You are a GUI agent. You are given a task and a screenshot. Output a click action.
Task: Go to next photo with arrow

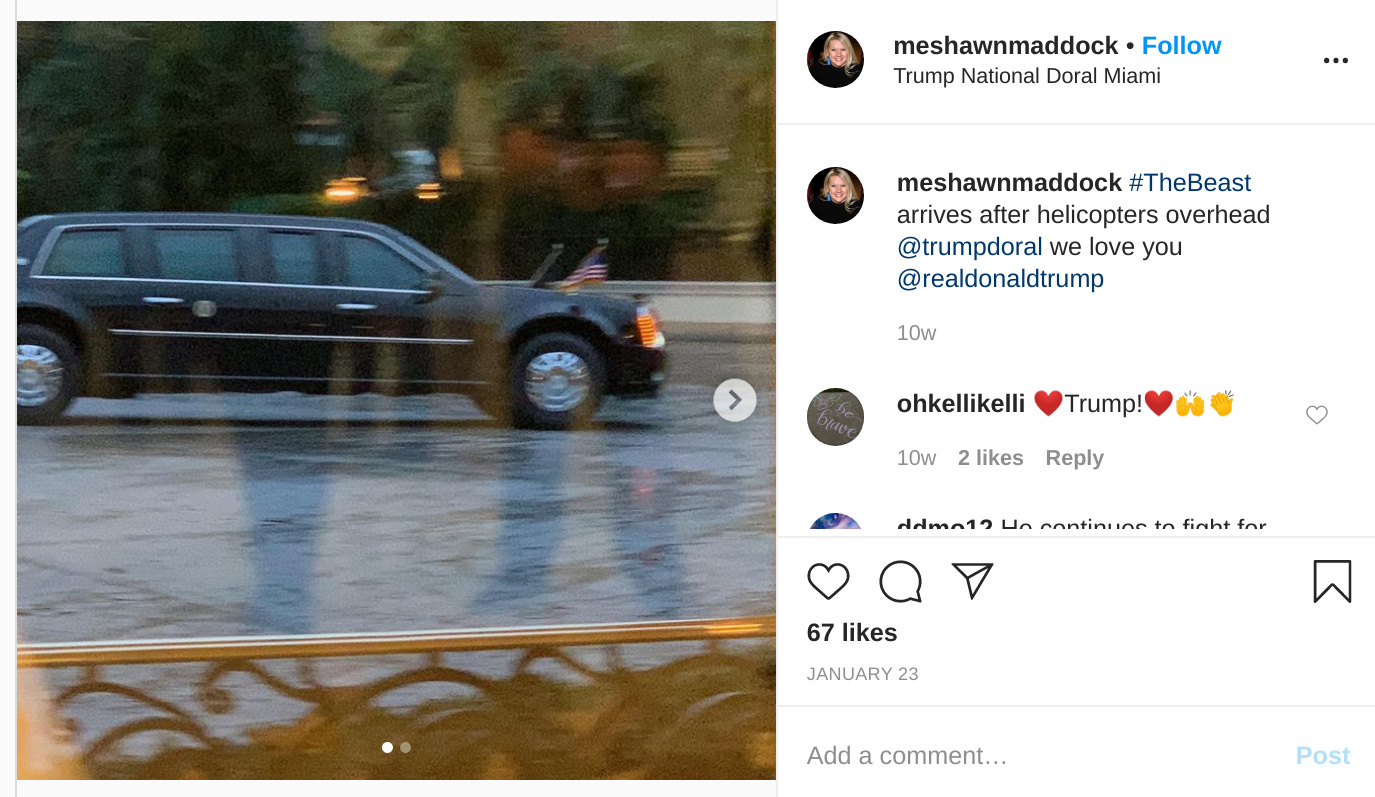(735, 400)
